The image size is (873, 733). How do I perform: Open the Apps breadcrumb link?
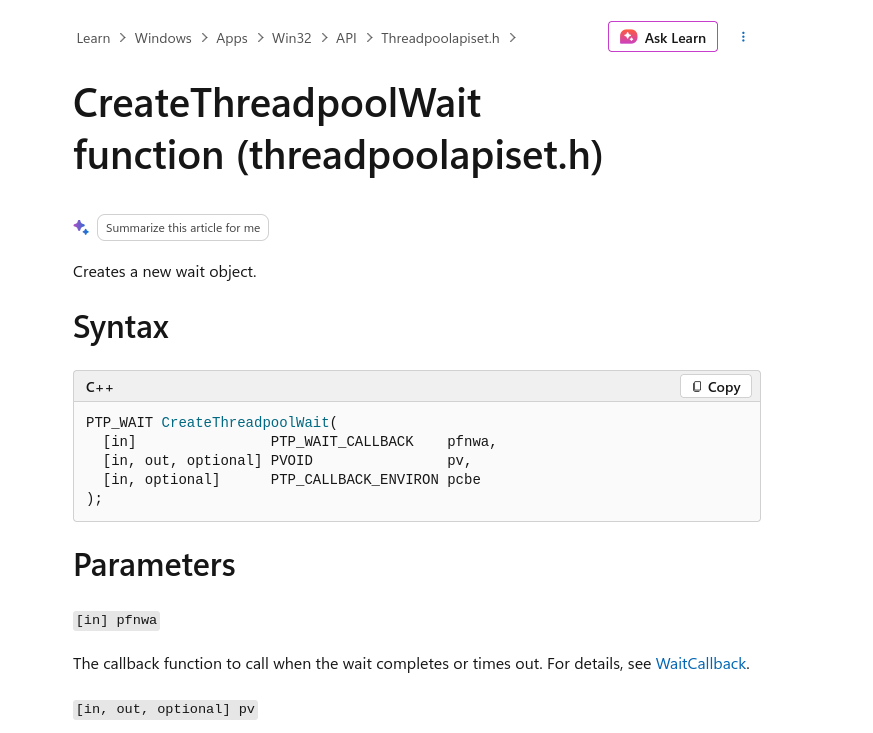(x=232, y=38)
